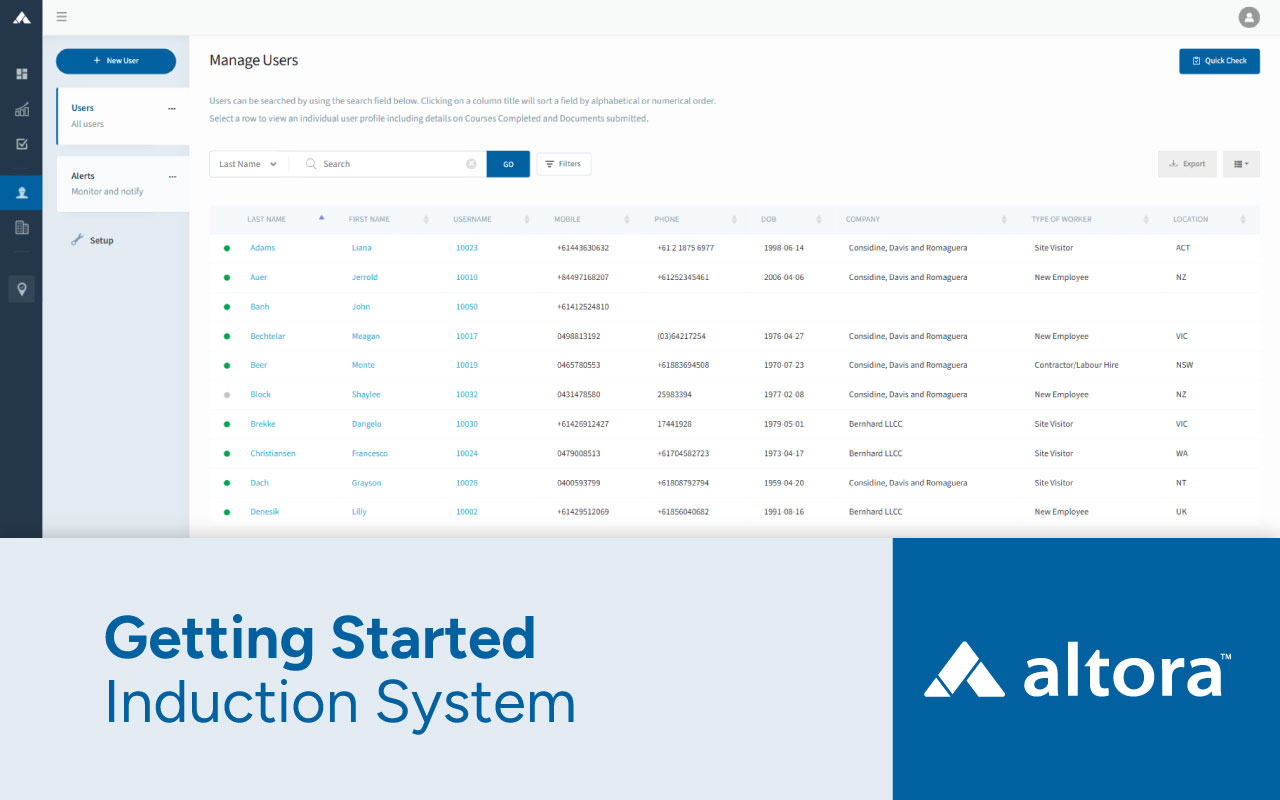The image size is (1280, 800).
Task: Open the Last Name search field dropdown
Action: pyautogui.click(x=248, y=164)
